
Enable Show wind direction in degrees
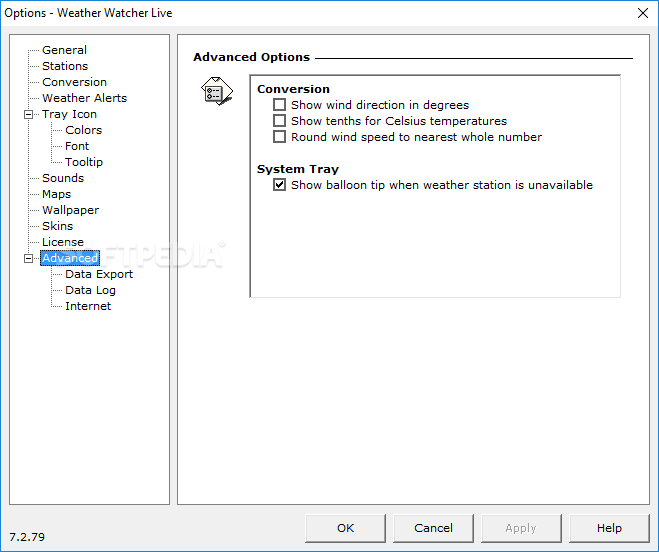279,105
